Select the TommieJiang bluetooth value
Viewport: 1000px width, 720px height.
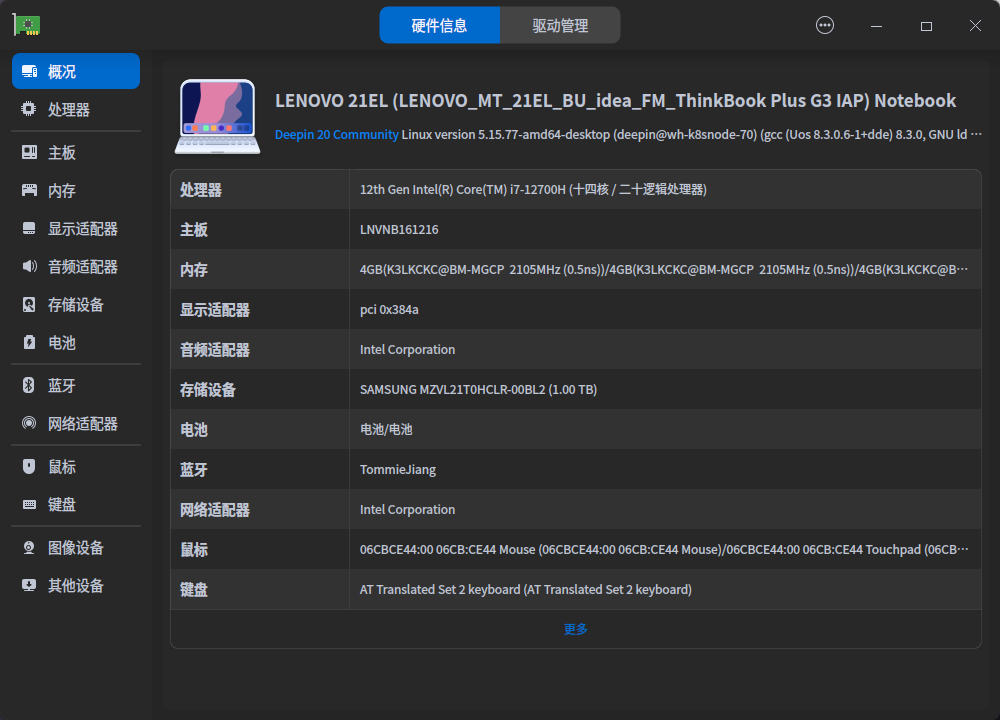[398, 469]
